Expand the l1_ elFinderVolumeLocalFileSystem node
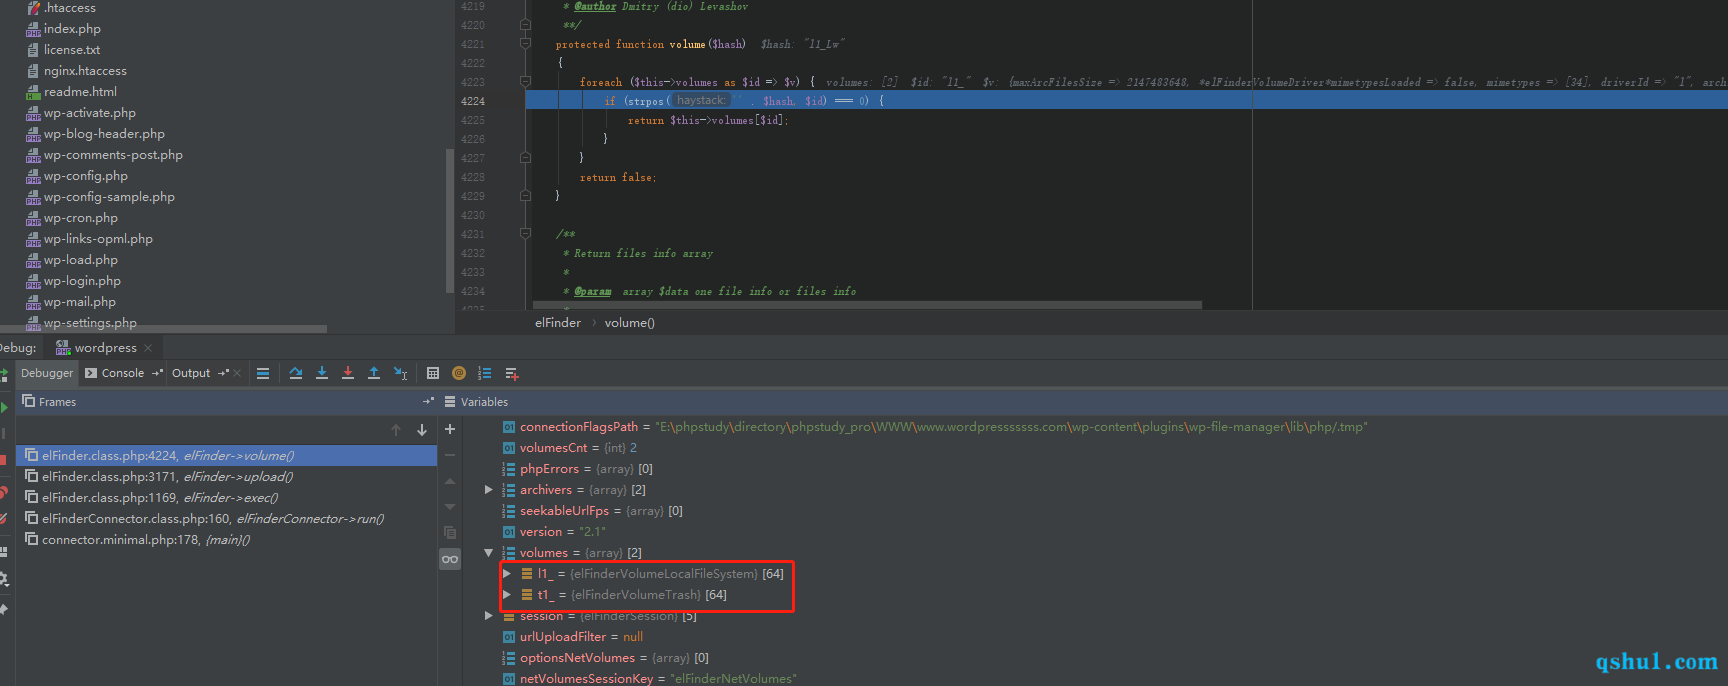The width and height of the screenshot is (1728, 686). pyautogui.click(x=507, y=574)
